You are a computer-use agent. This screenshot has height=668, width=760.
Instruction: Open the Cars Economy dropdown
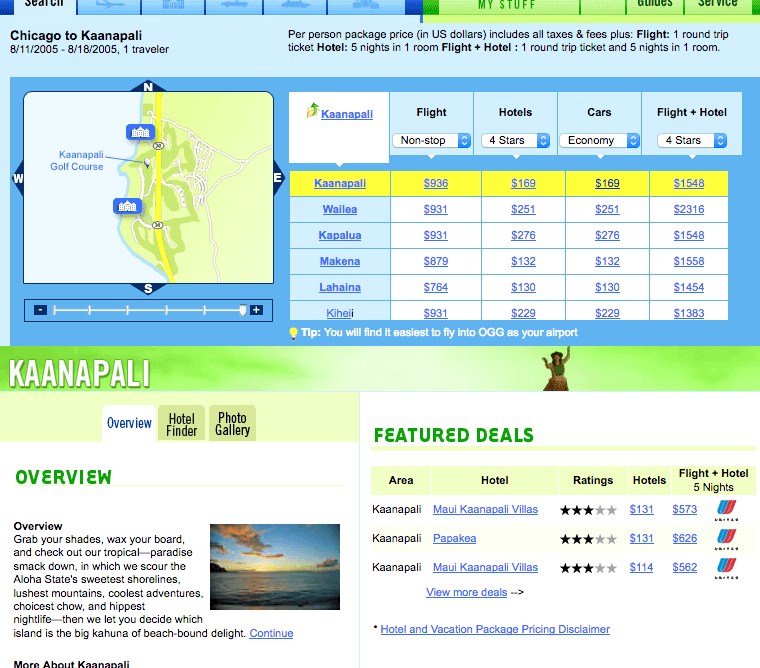[x=600, y=141]
